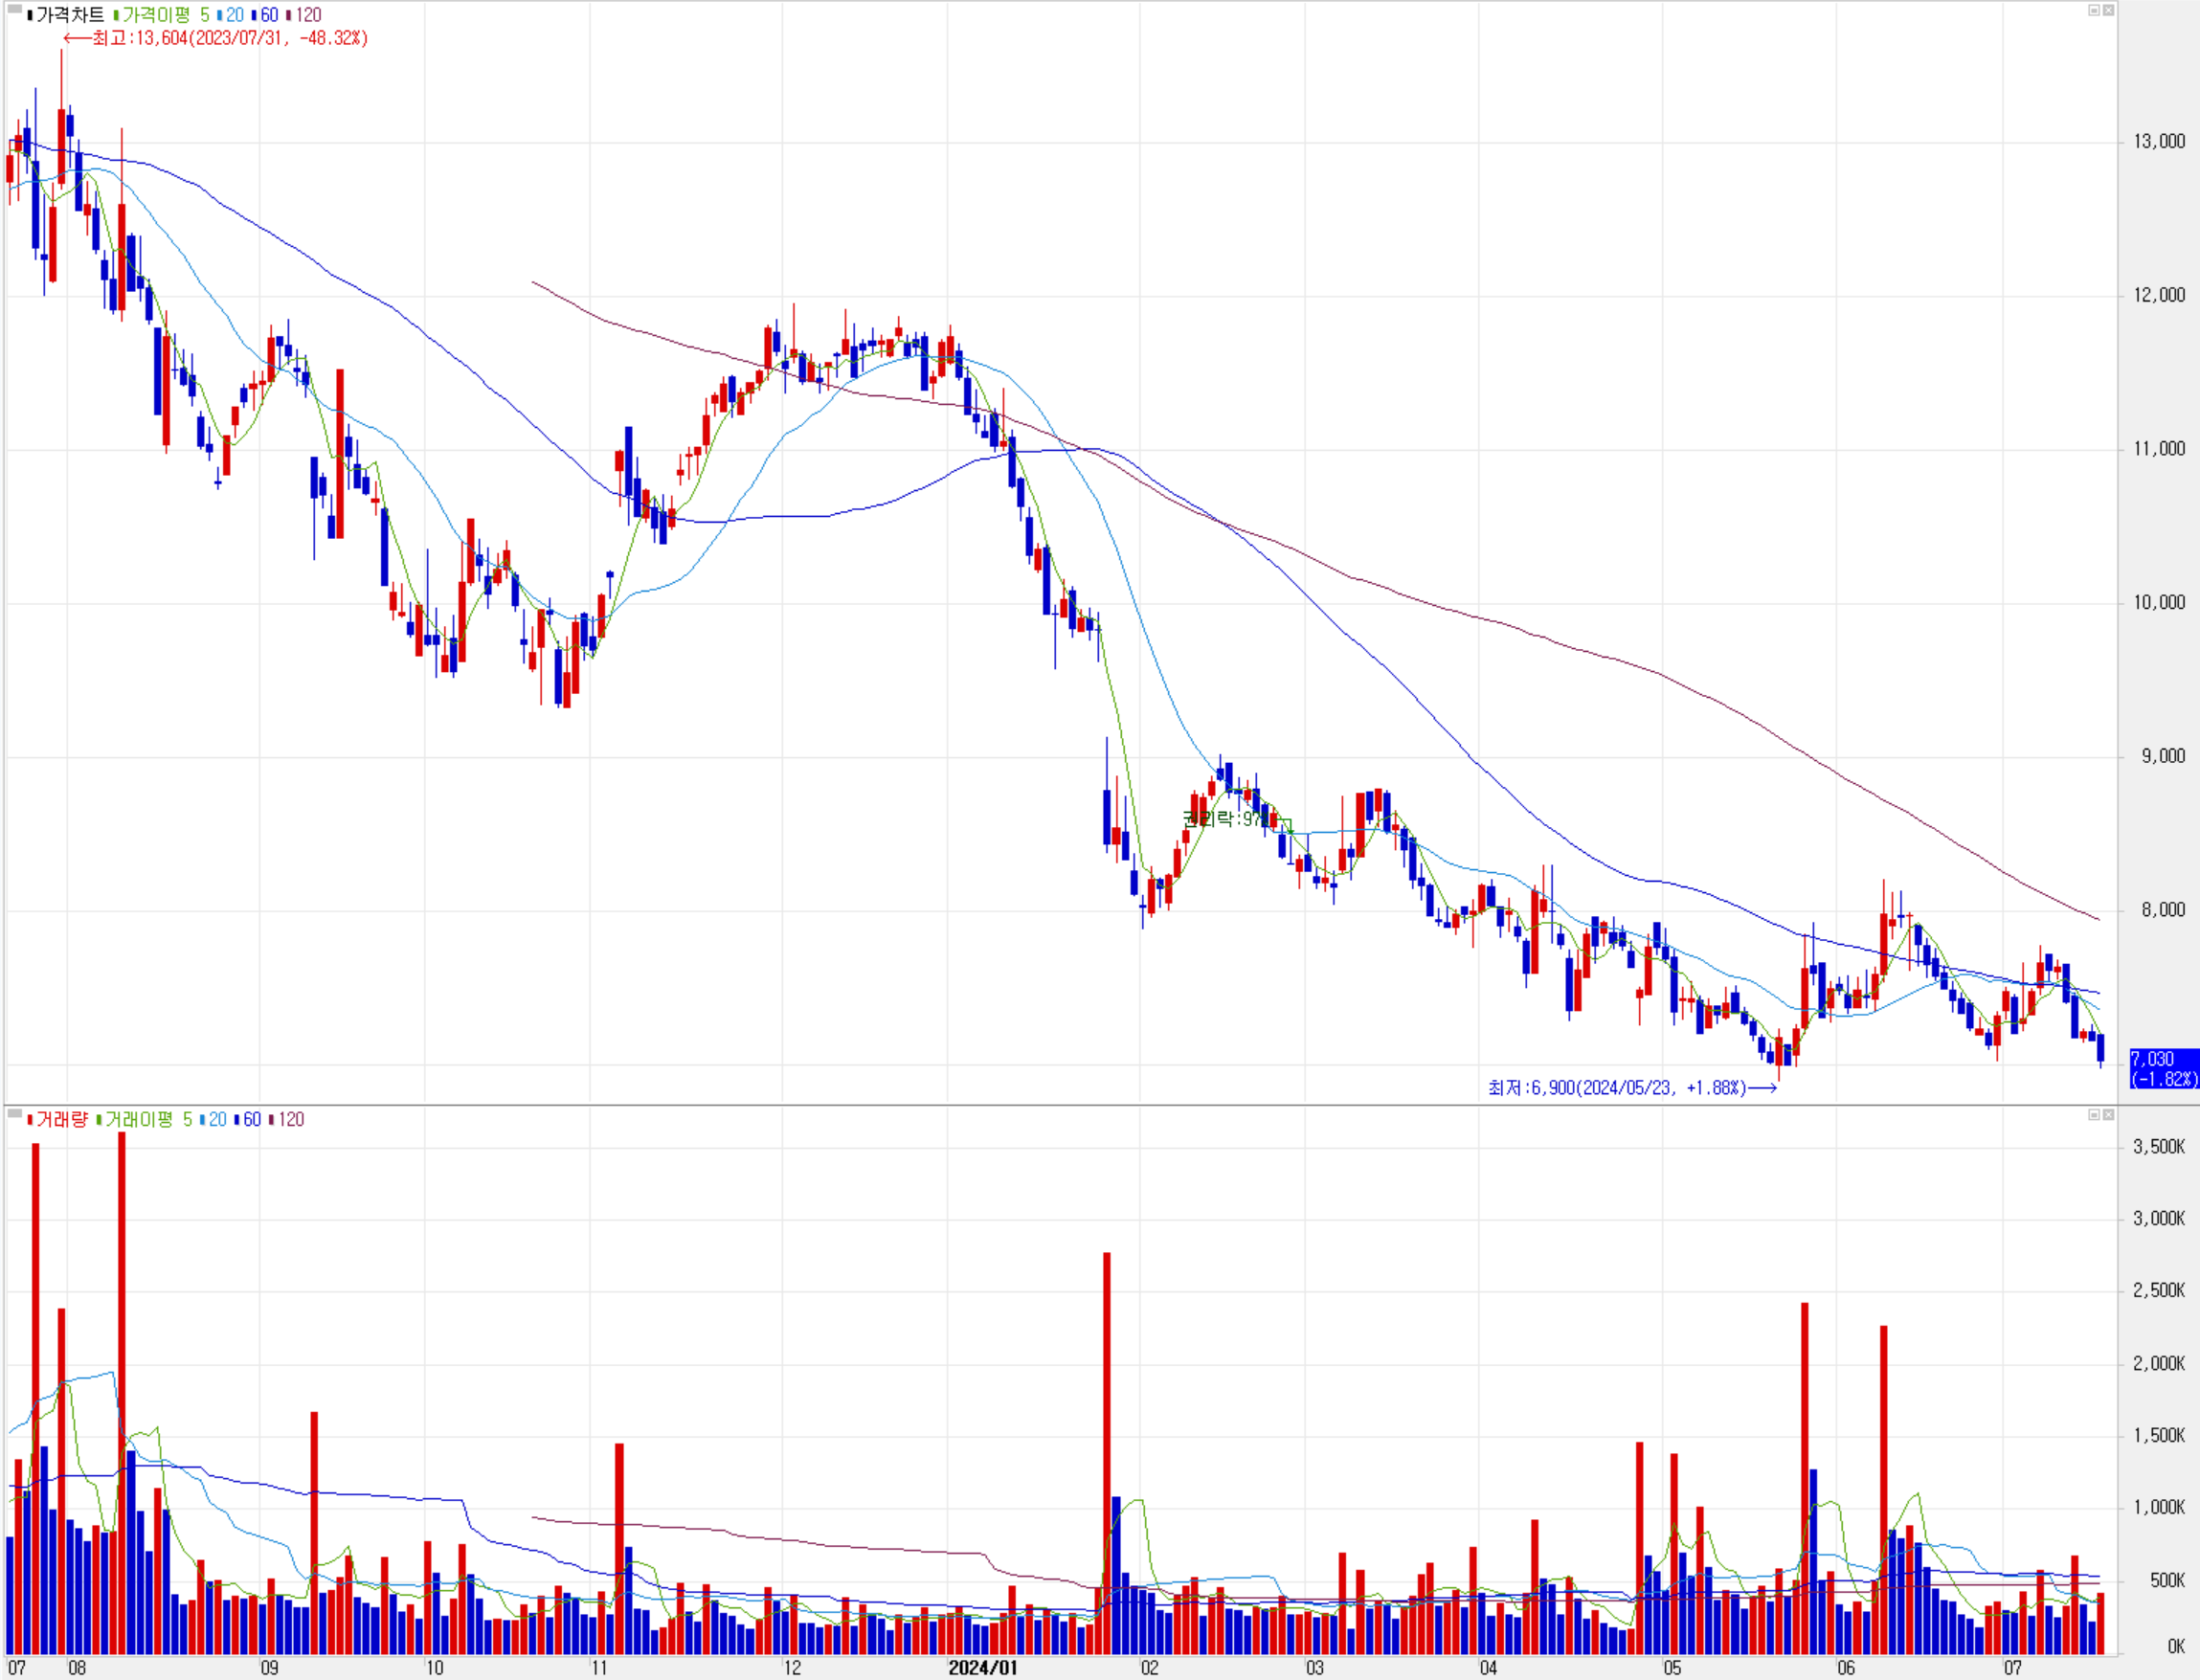The height and width of the screenshot is (1680, 2200).
Task: Select the volume 60-day average legend
Action: point(251,1119)
